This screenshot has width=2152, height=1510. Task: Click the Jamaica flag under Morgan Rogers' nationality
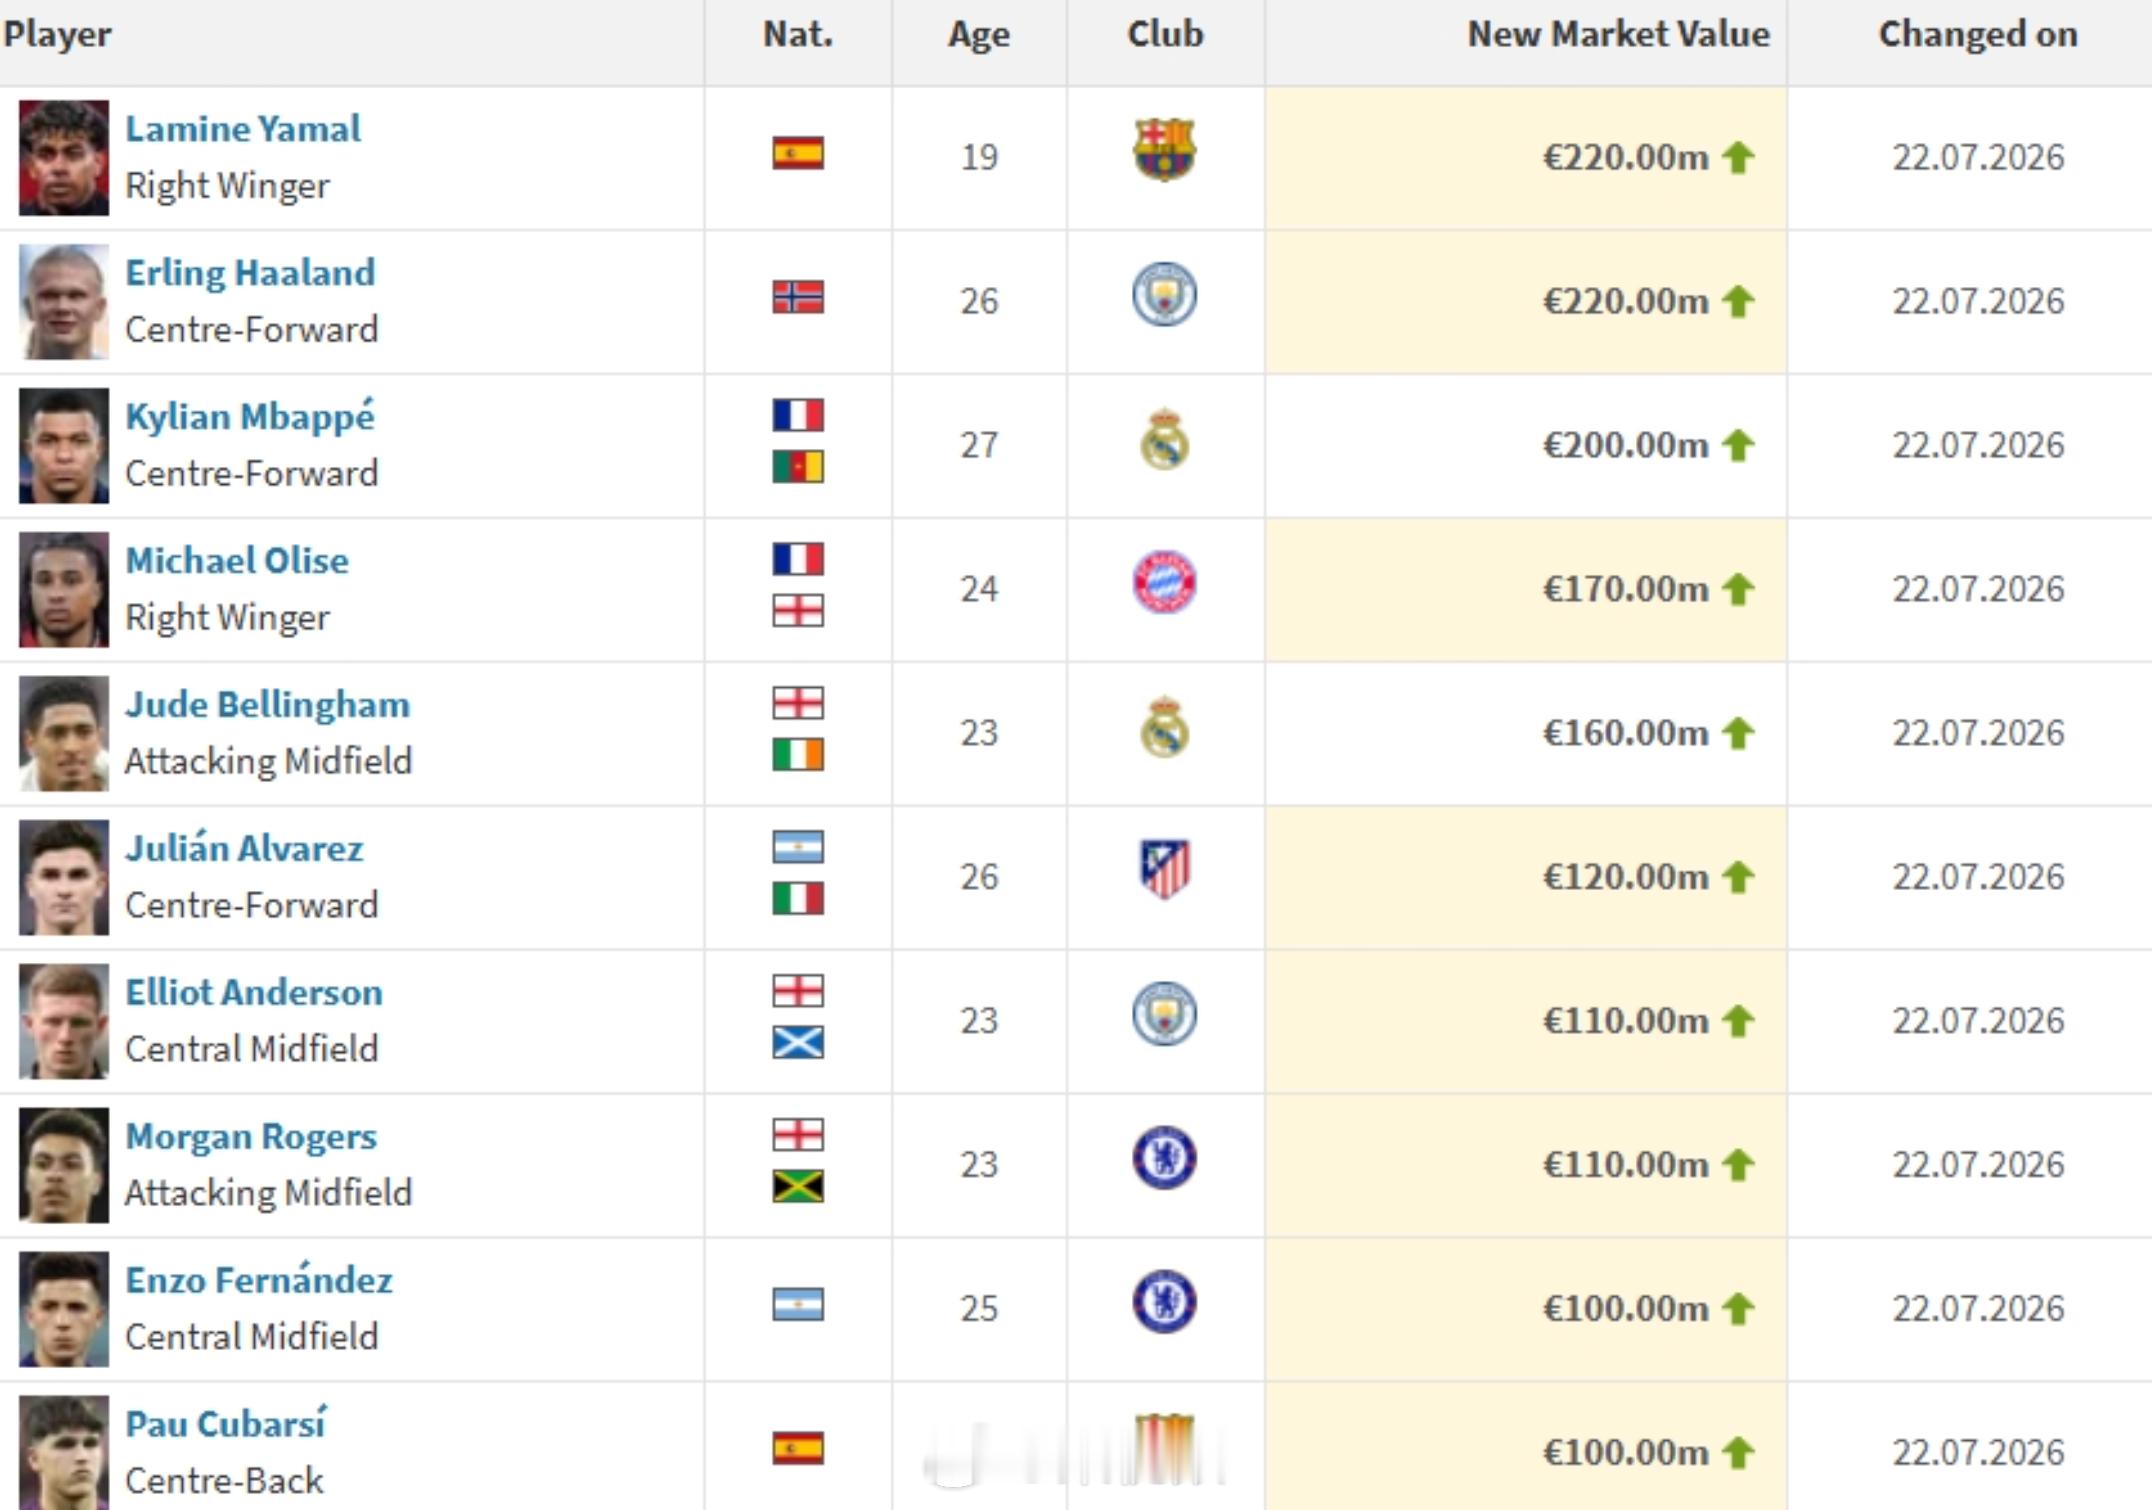(798, 1186)
